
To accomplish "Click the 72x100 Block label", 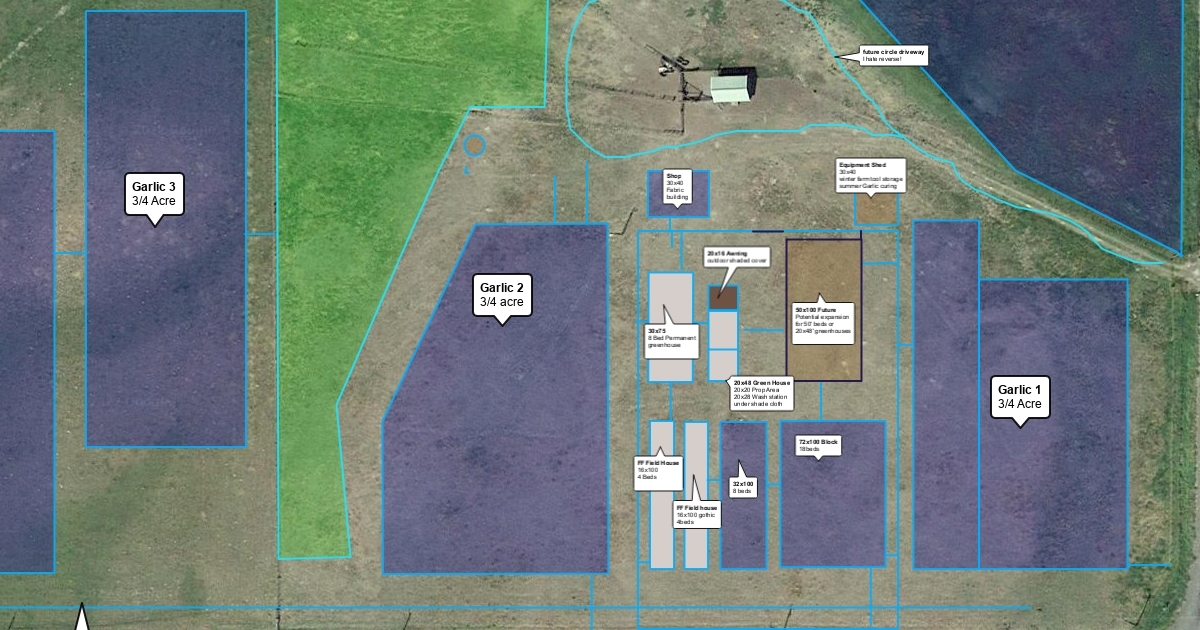I will pyautogui.click(x=817, y=445).
